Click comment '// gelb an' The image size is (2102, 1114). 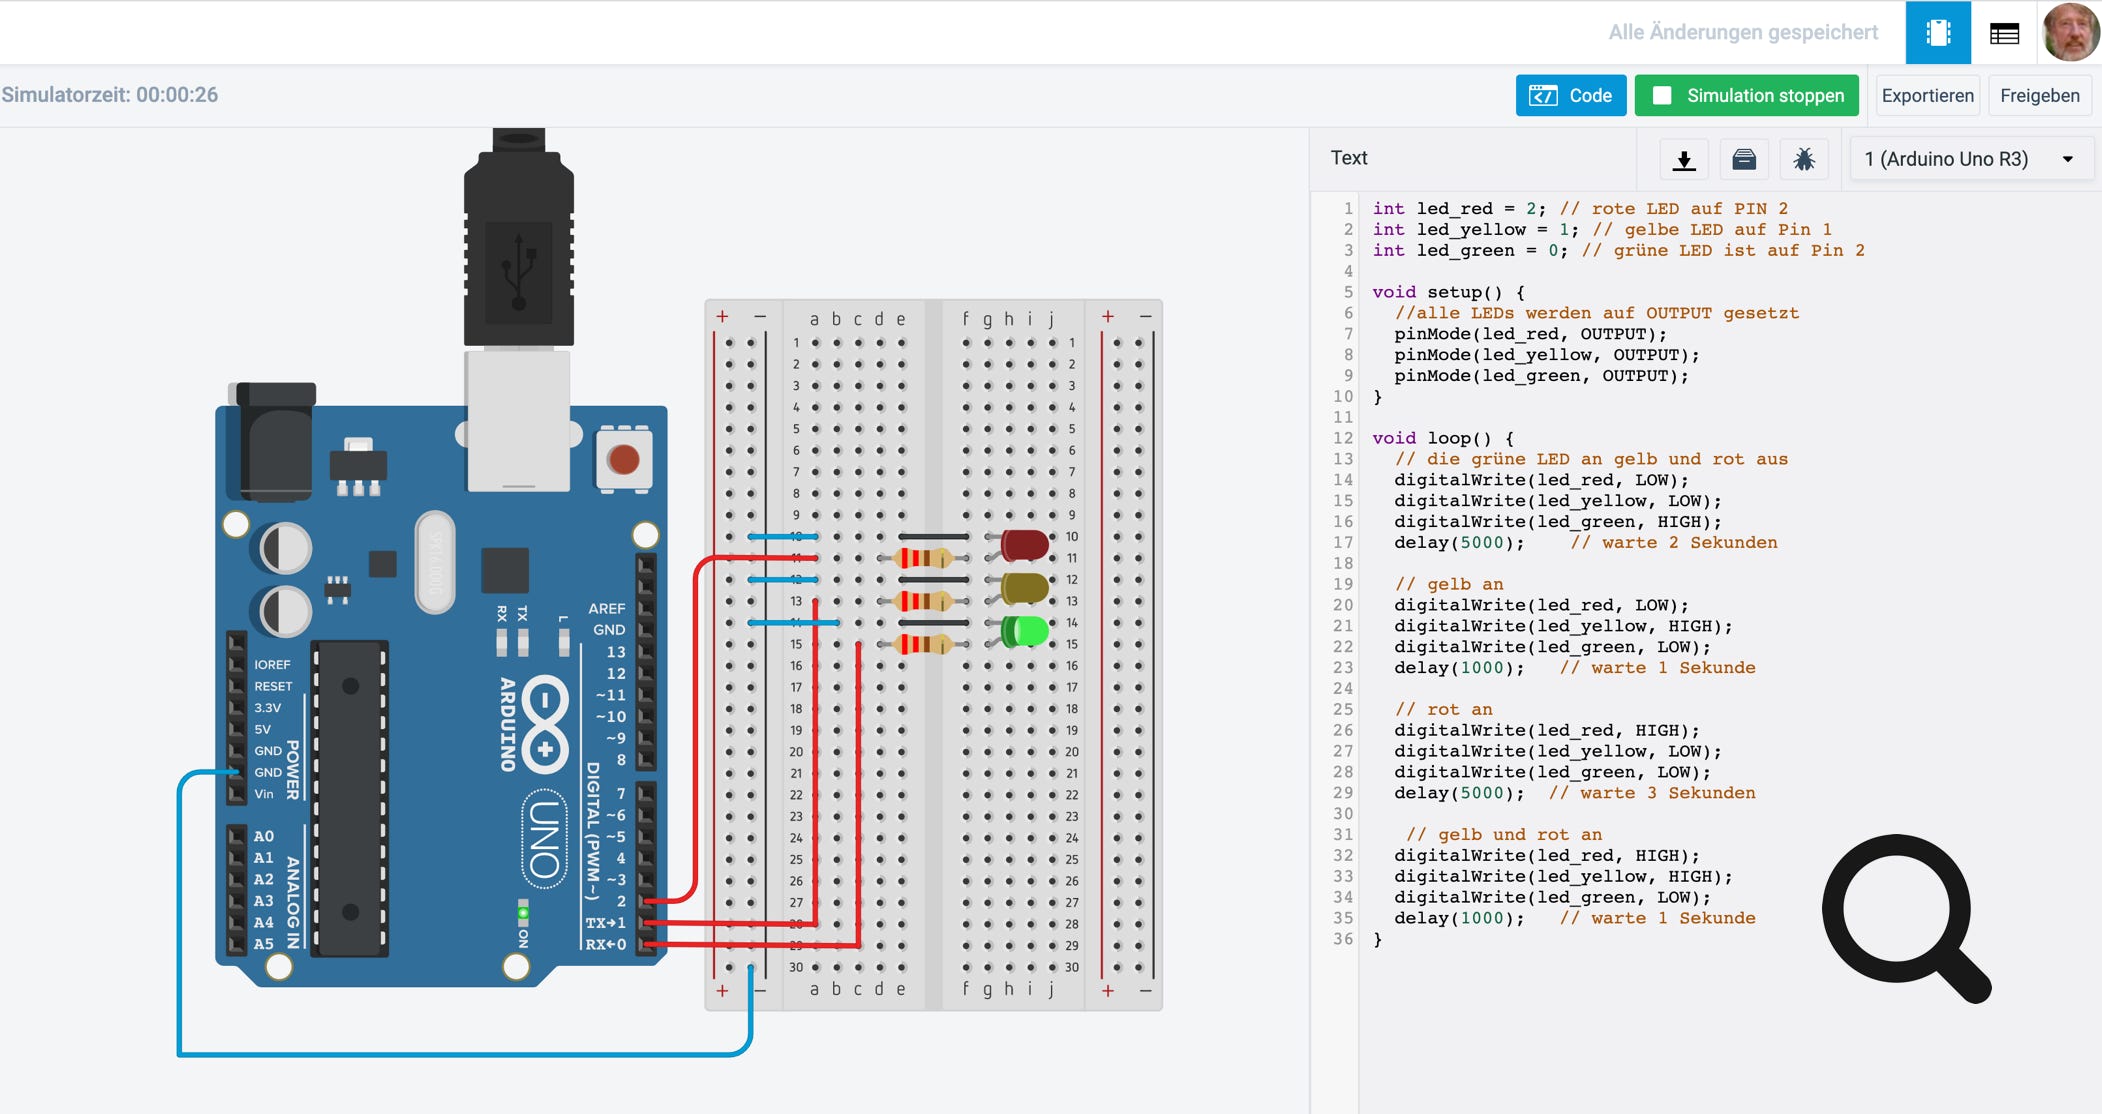pos(1449,584)
